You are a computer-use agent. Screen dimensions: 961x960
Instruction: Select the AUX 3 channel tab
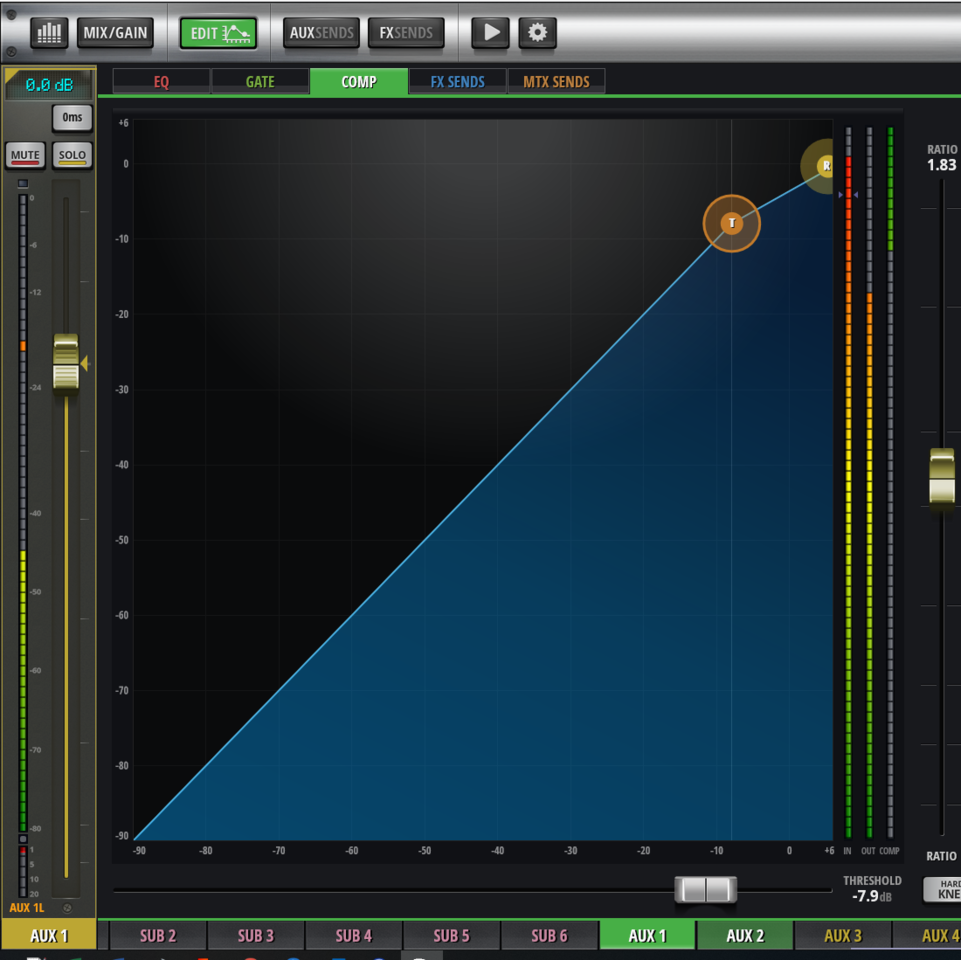tap(843, 935)
